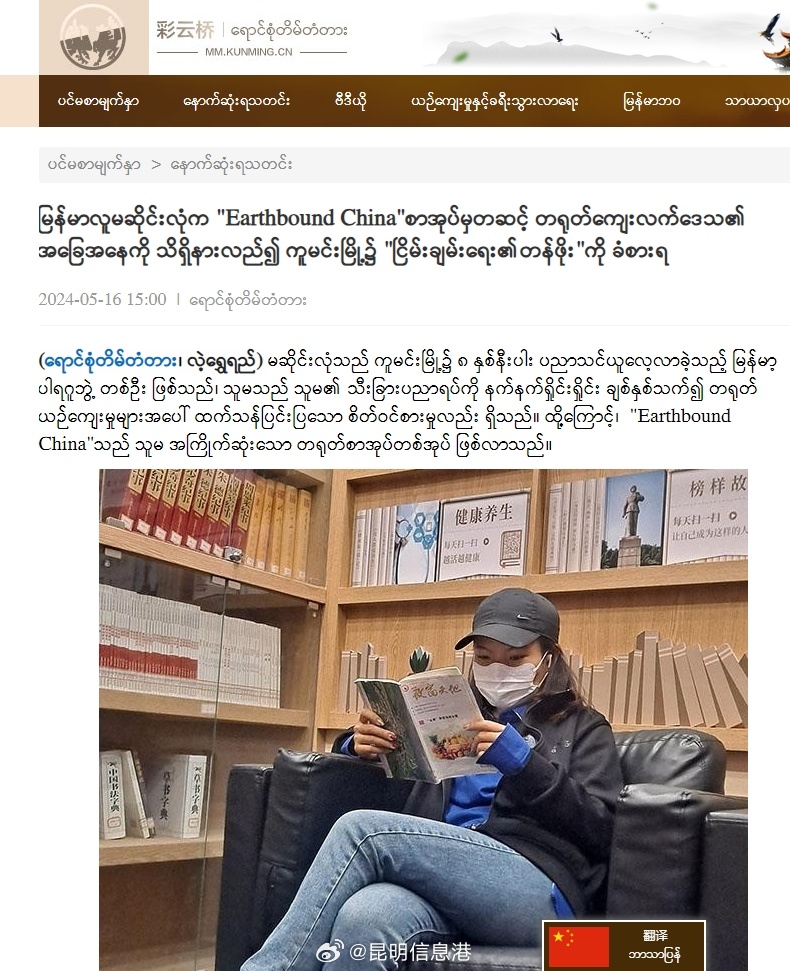Click the 2024-05-16 15:00 publish date
The height and width of the screenshot is (971, 790).
102,300
